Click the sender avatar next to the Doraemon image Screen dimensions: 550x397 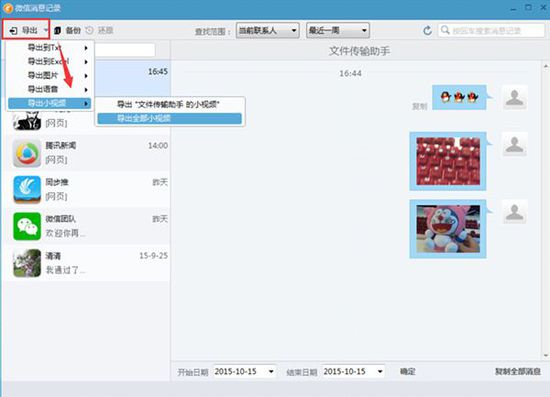point(515,212)
